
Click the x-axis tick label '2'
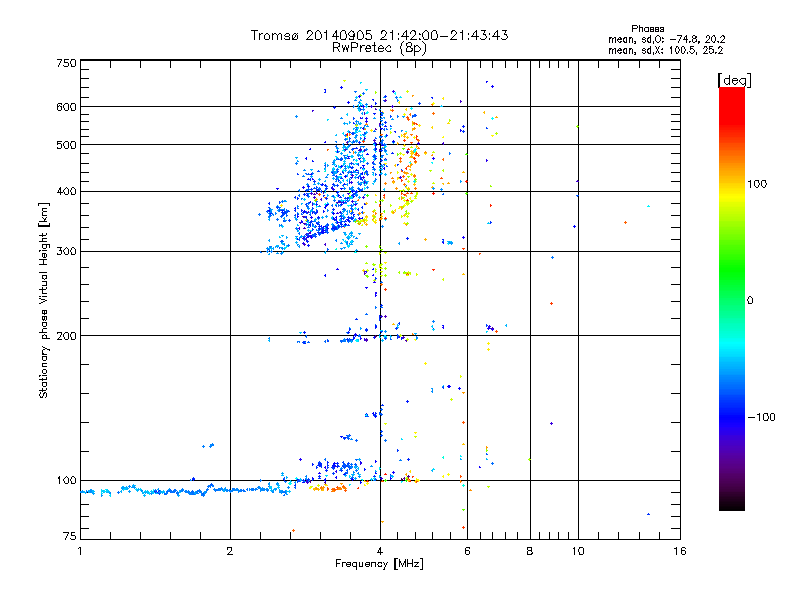point(230,551)
